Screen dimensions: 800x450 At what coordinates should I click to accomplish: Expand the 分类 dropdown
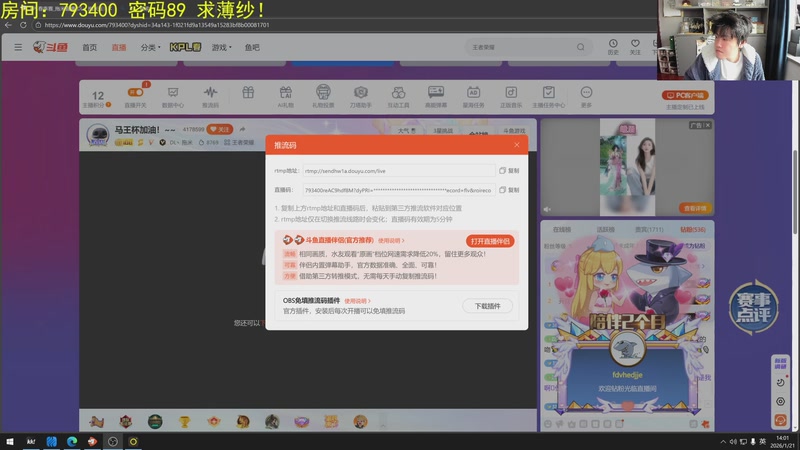point(150,47)
